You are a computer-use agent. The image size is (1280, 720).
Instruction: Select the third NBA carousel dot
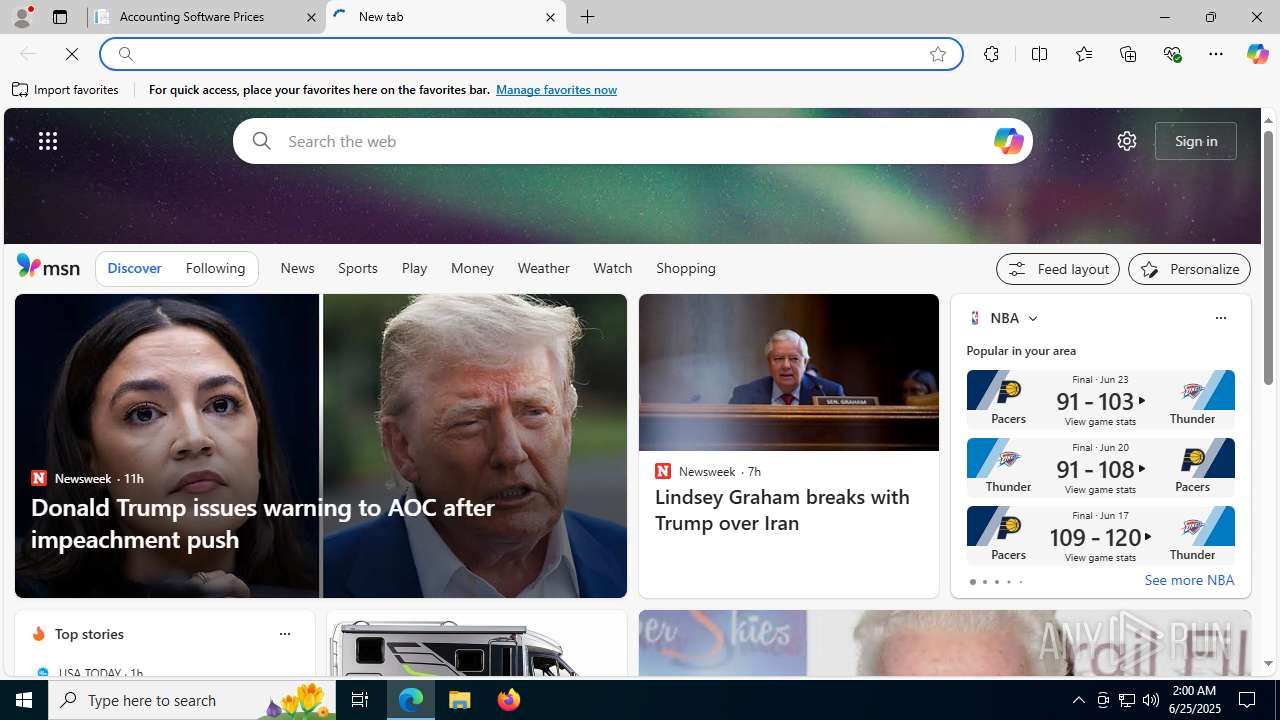coord(996,582)
